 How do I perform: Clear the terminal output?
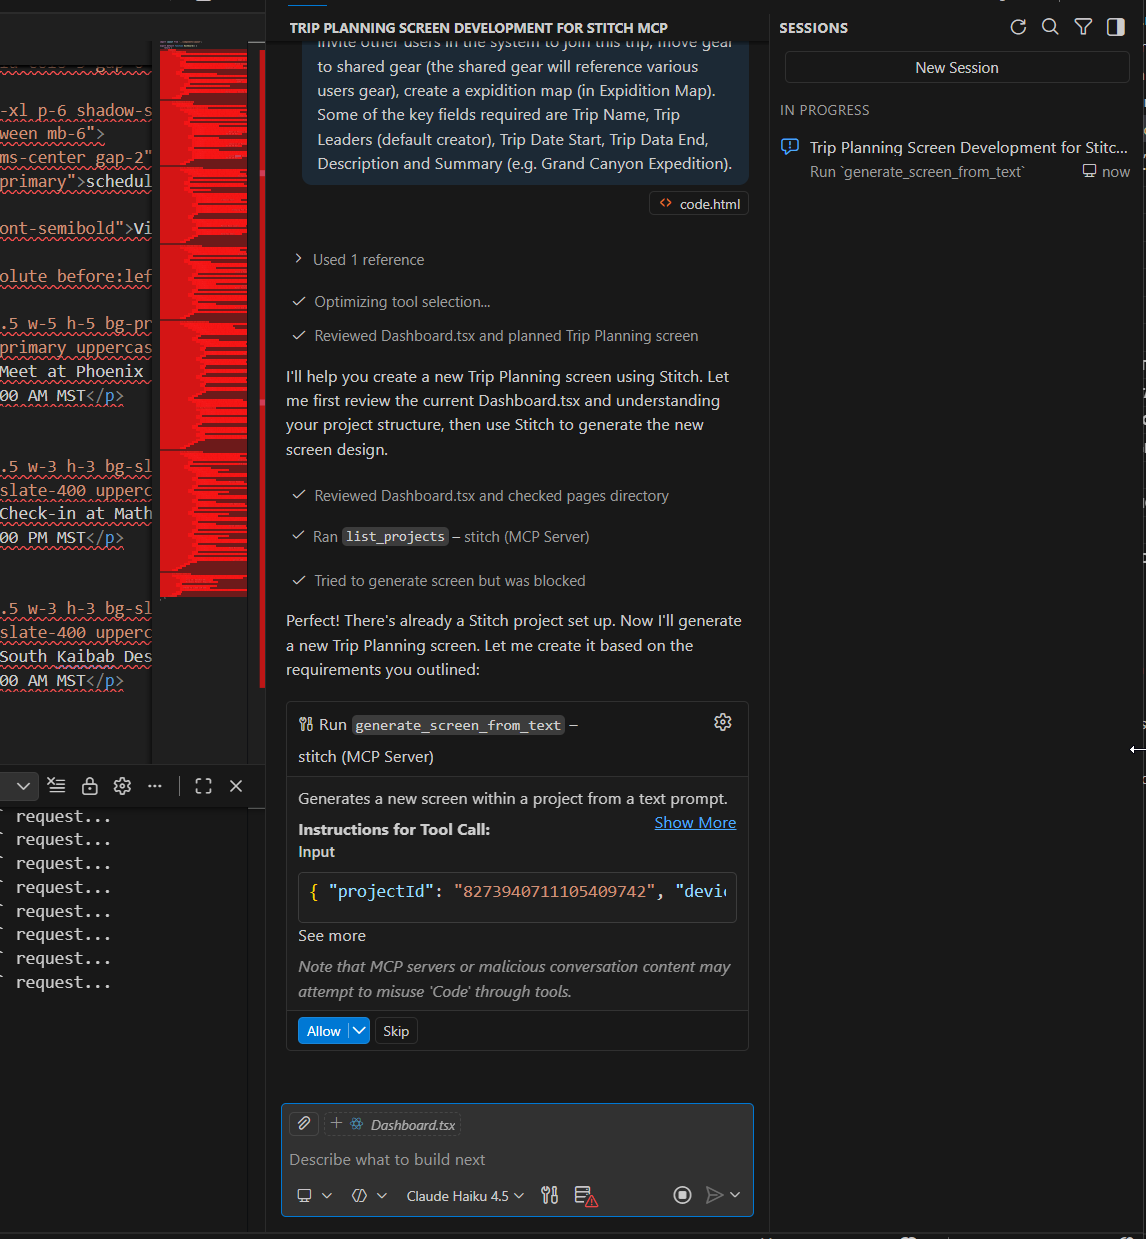(x=57, y=786)
